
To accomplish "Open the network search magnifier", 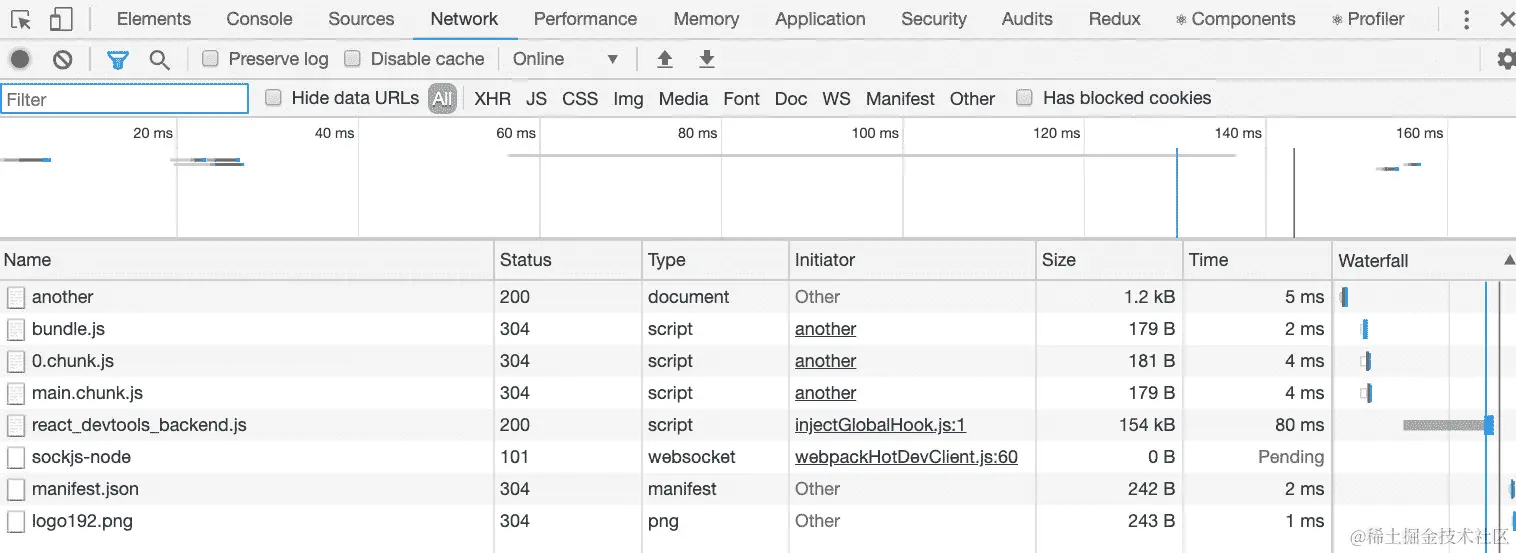I will [x=159, y=59].
